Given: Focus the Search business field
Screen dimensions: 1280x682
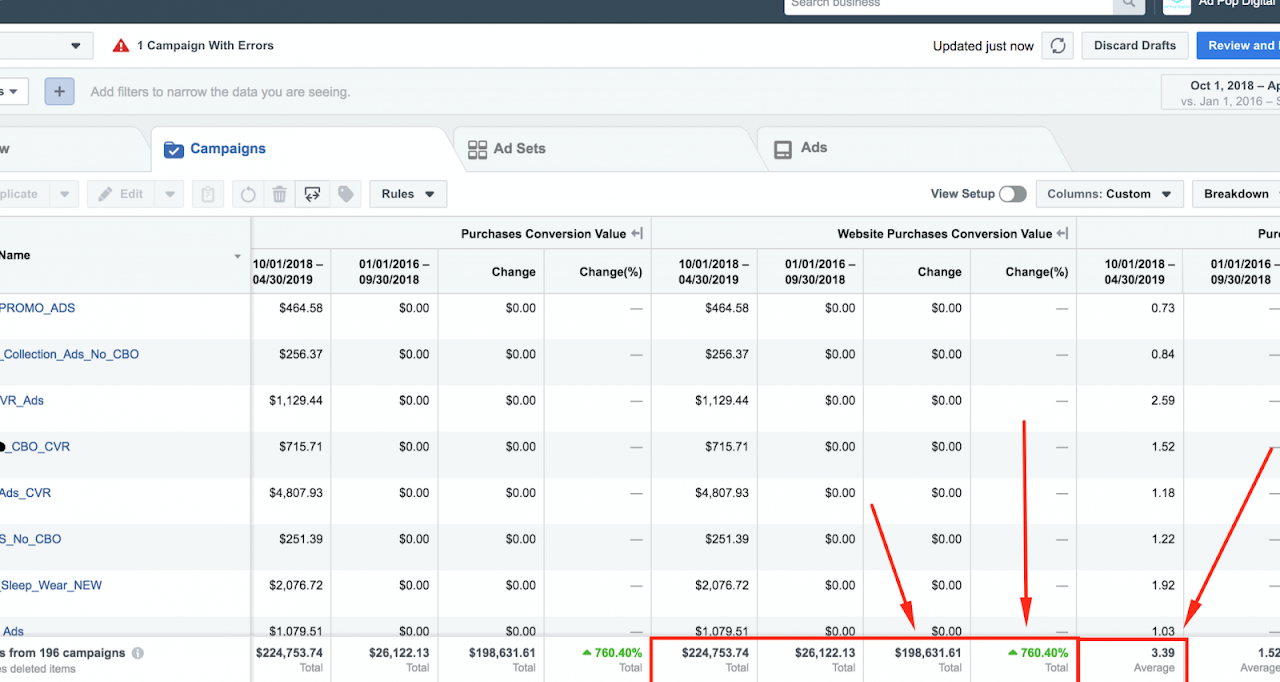Looking at the screenshot, I should [x=949, y=4].
